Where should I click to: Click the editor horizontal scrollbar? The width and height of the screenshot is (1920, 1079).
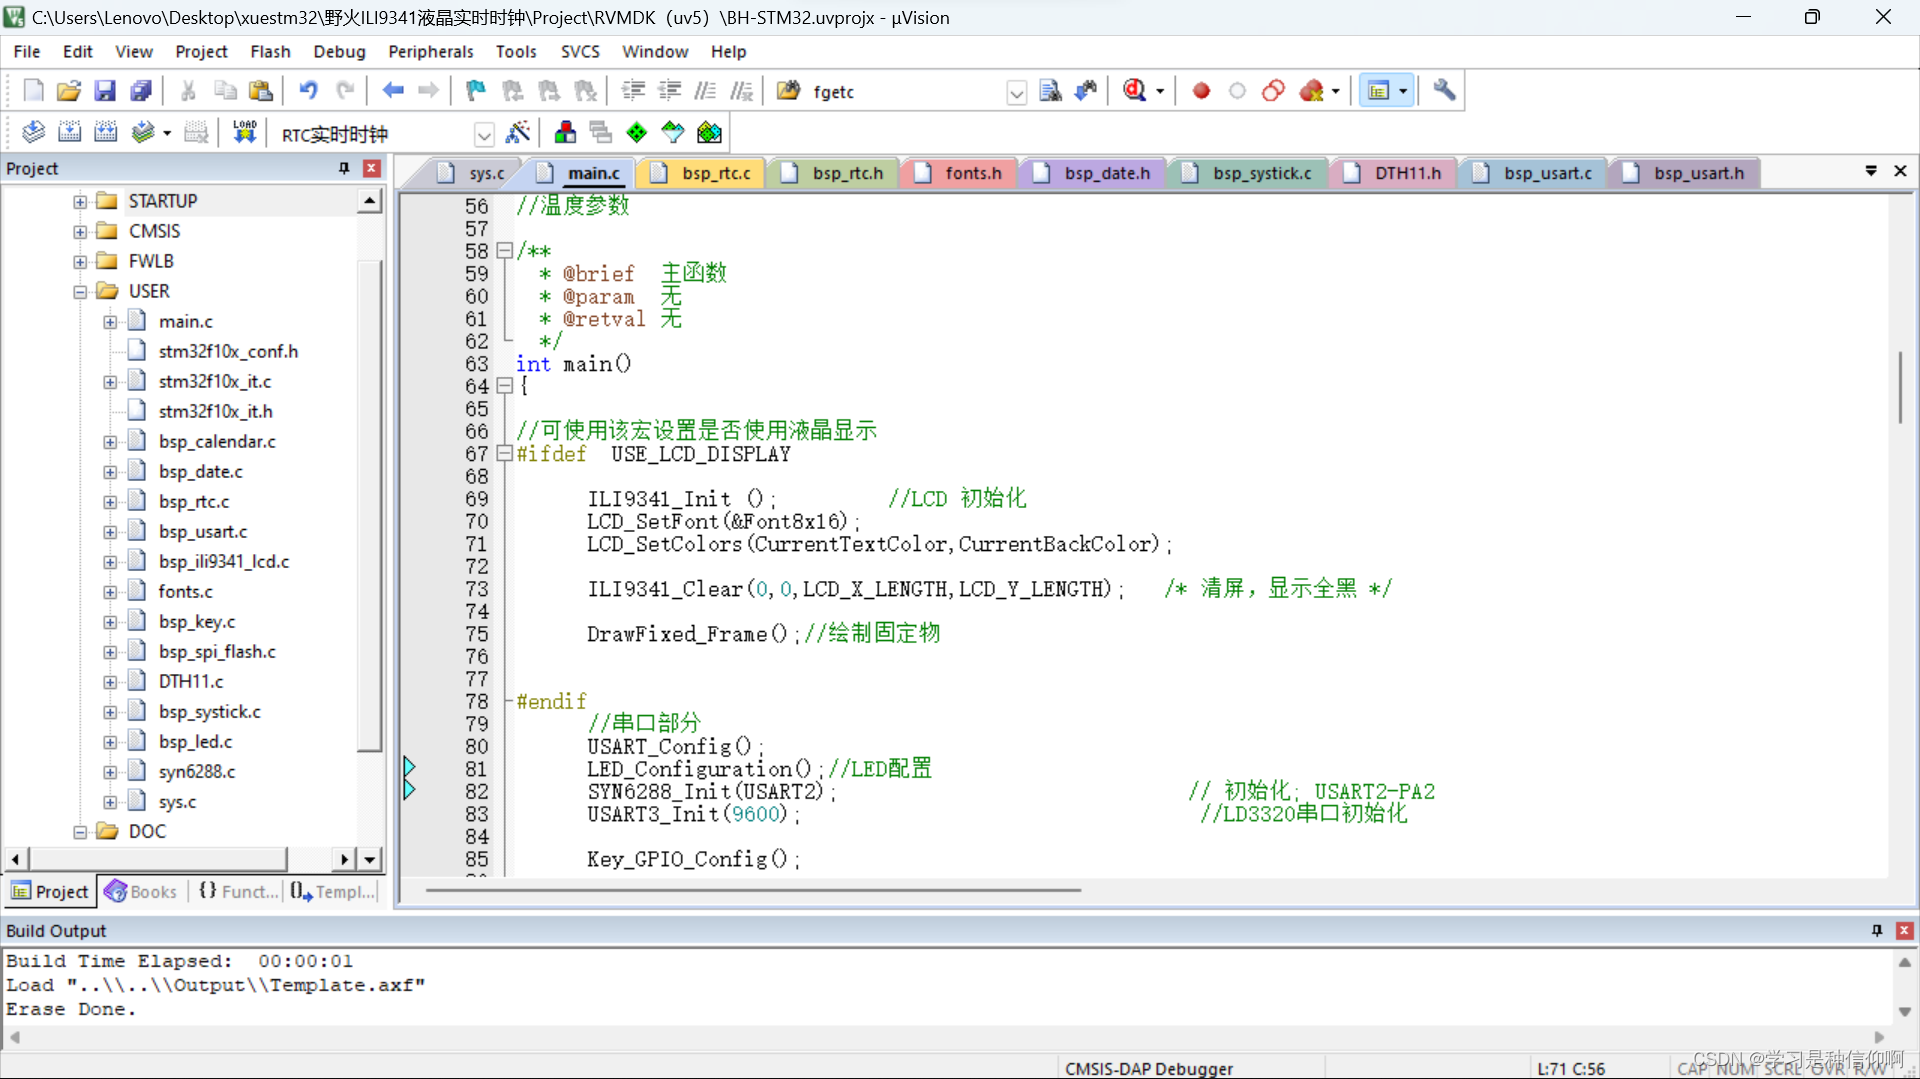click(x=752, y=889)
